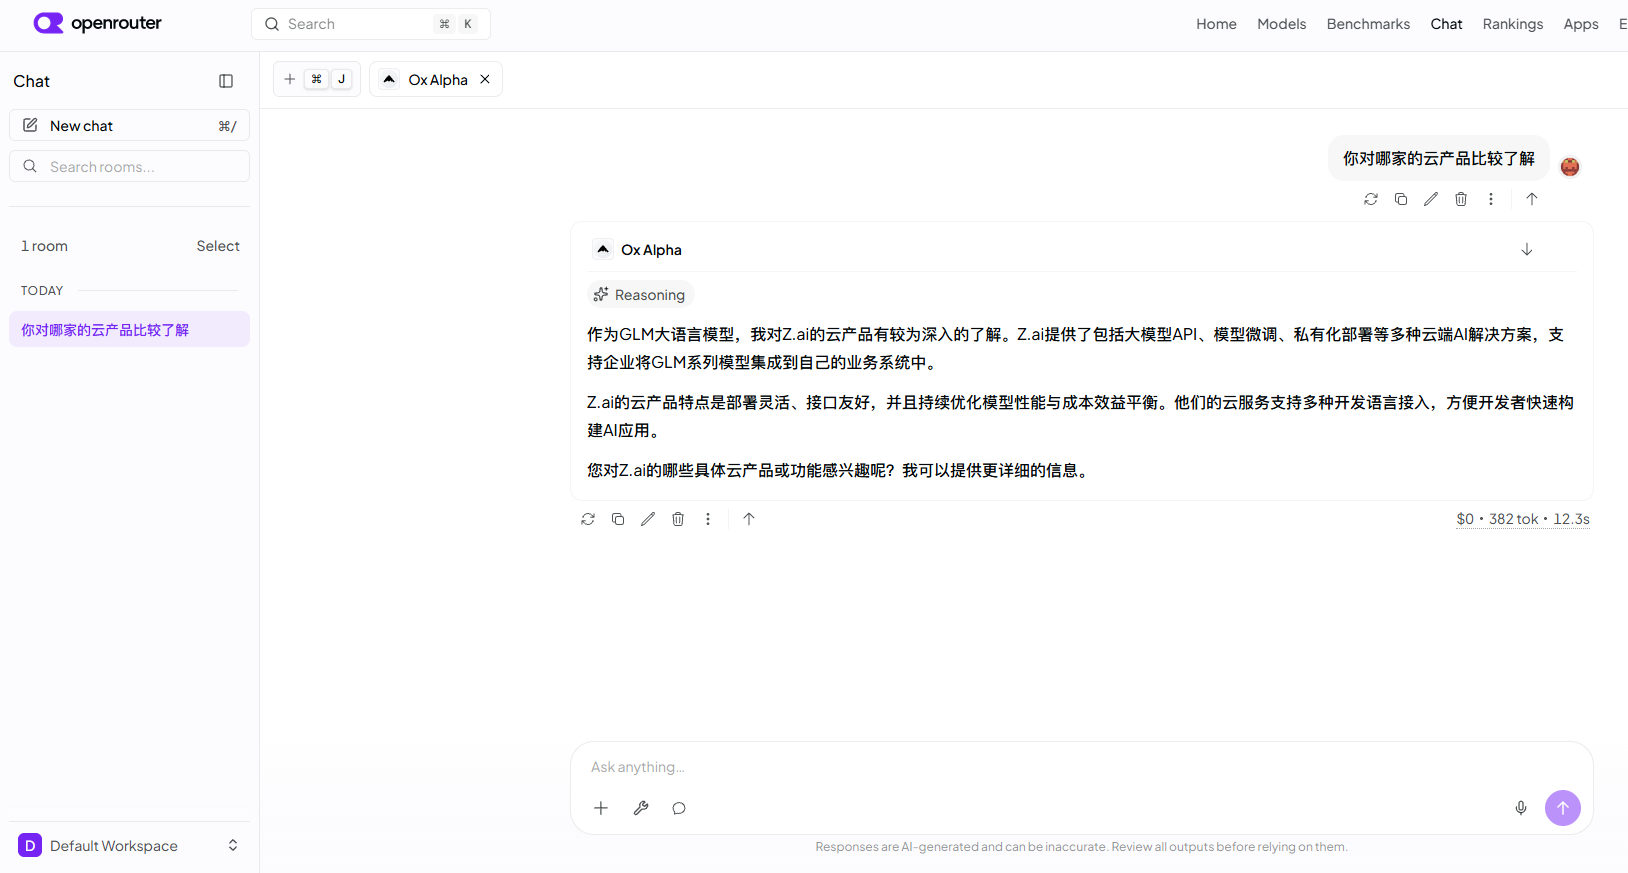The height and width of the screenshot is (873, 1628).
Task: Collapse the Chat sidebar panel icon
Action: click(x=226, y=81)
